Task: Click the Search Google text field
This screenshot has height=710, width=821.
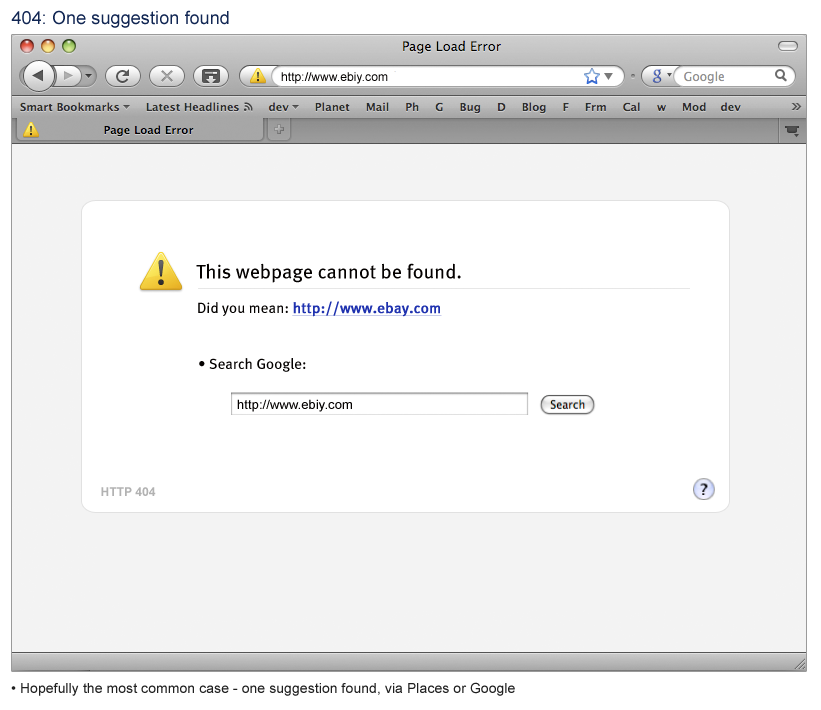Action: (379, 404)
